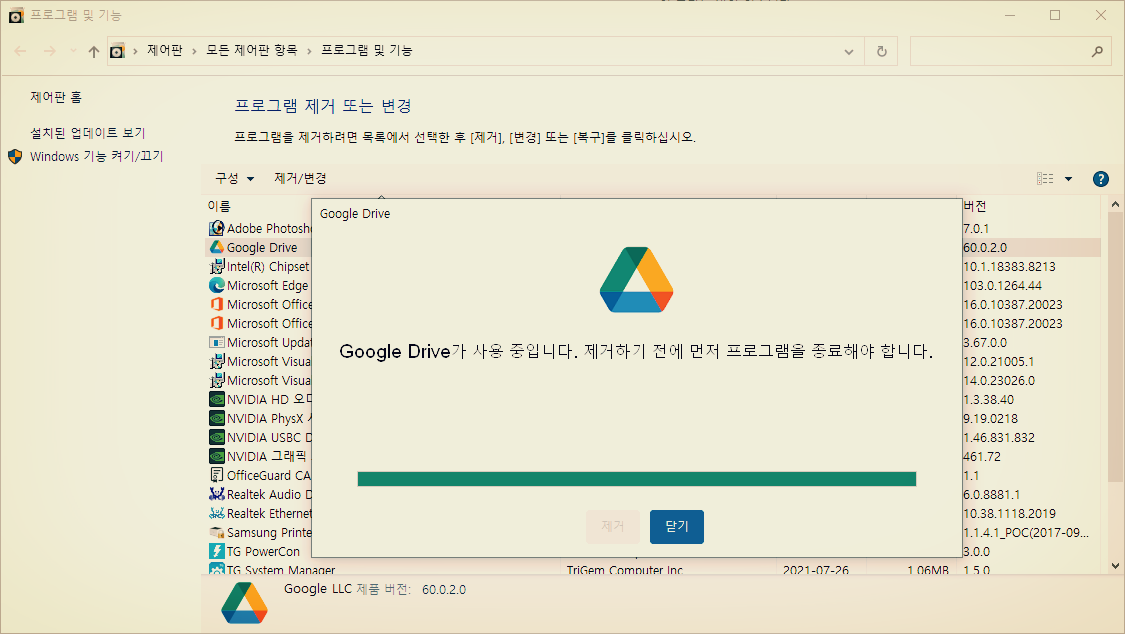
Task: Click the NVIDIA PhysX icon
Action: pyautogui.click(x=216, y=418)
